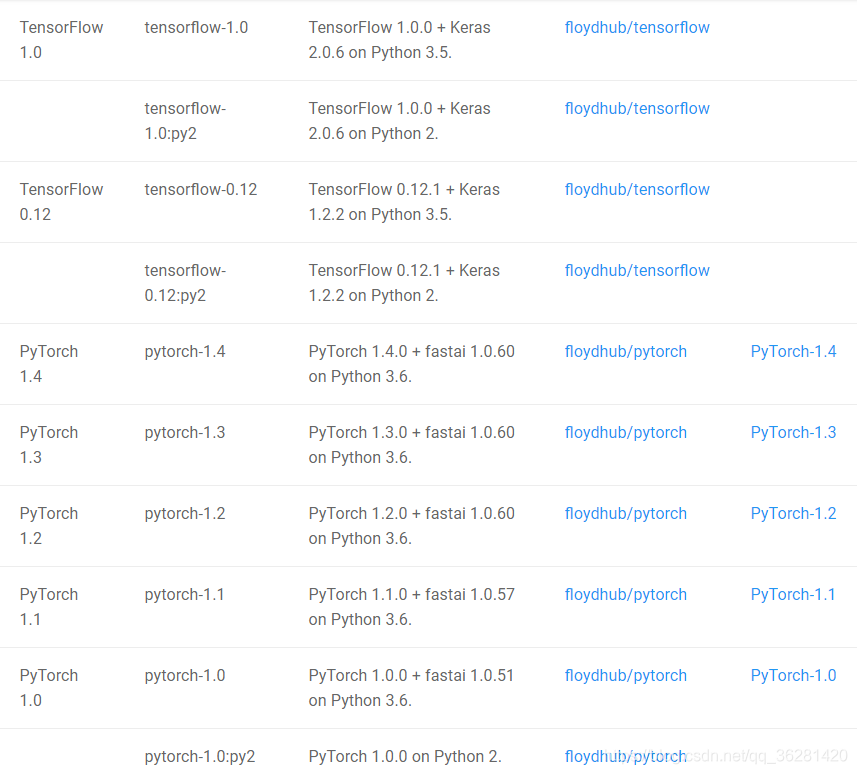Select the "pytorch-1.0" identifier cell
The width and height of the screenshot is (857, 774).
pos(185,675)
